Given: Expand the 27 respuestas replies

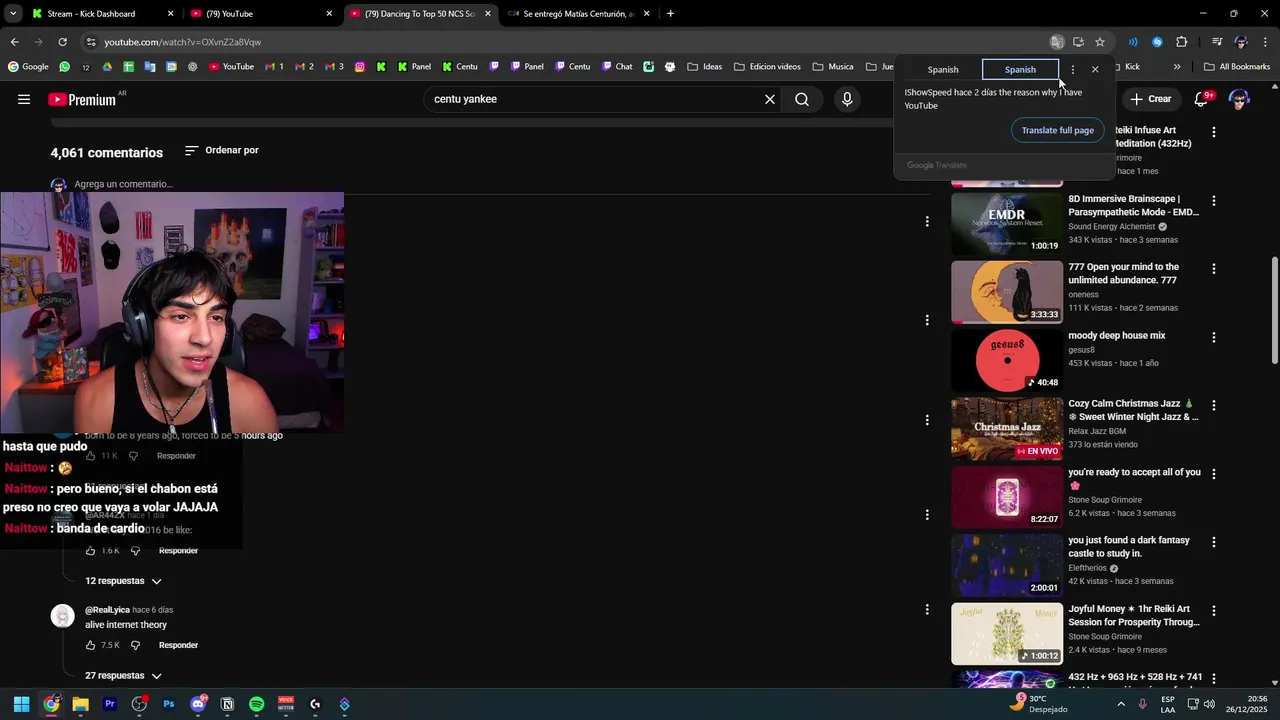Looking at the screenshot, I should [x=123, y=676].
